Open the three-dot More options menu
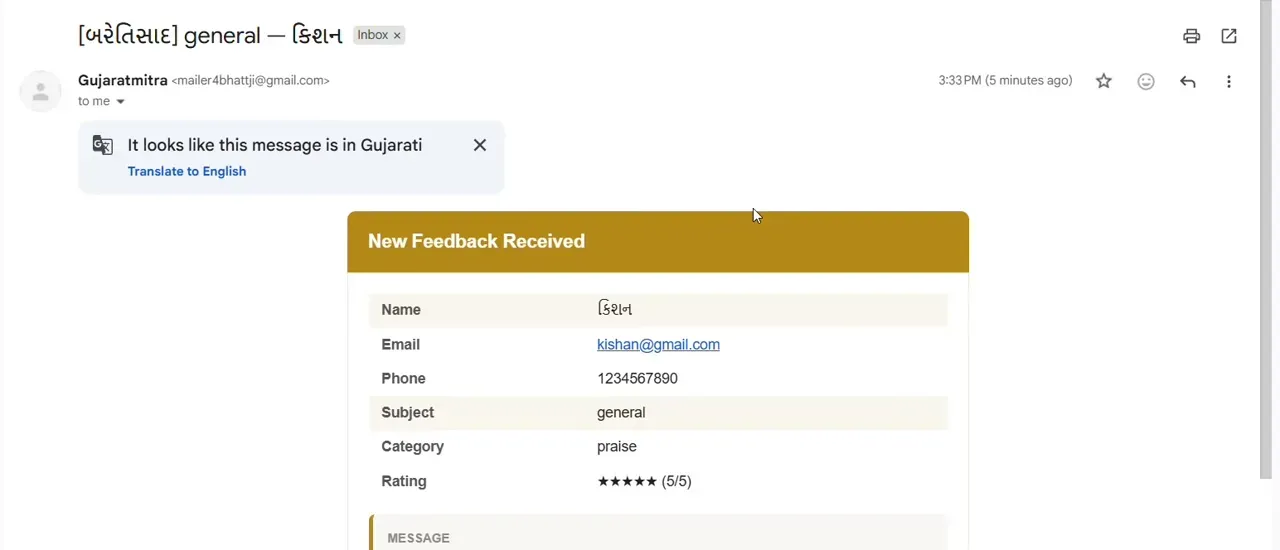 pyautogui.click(x=1229, y=81)
